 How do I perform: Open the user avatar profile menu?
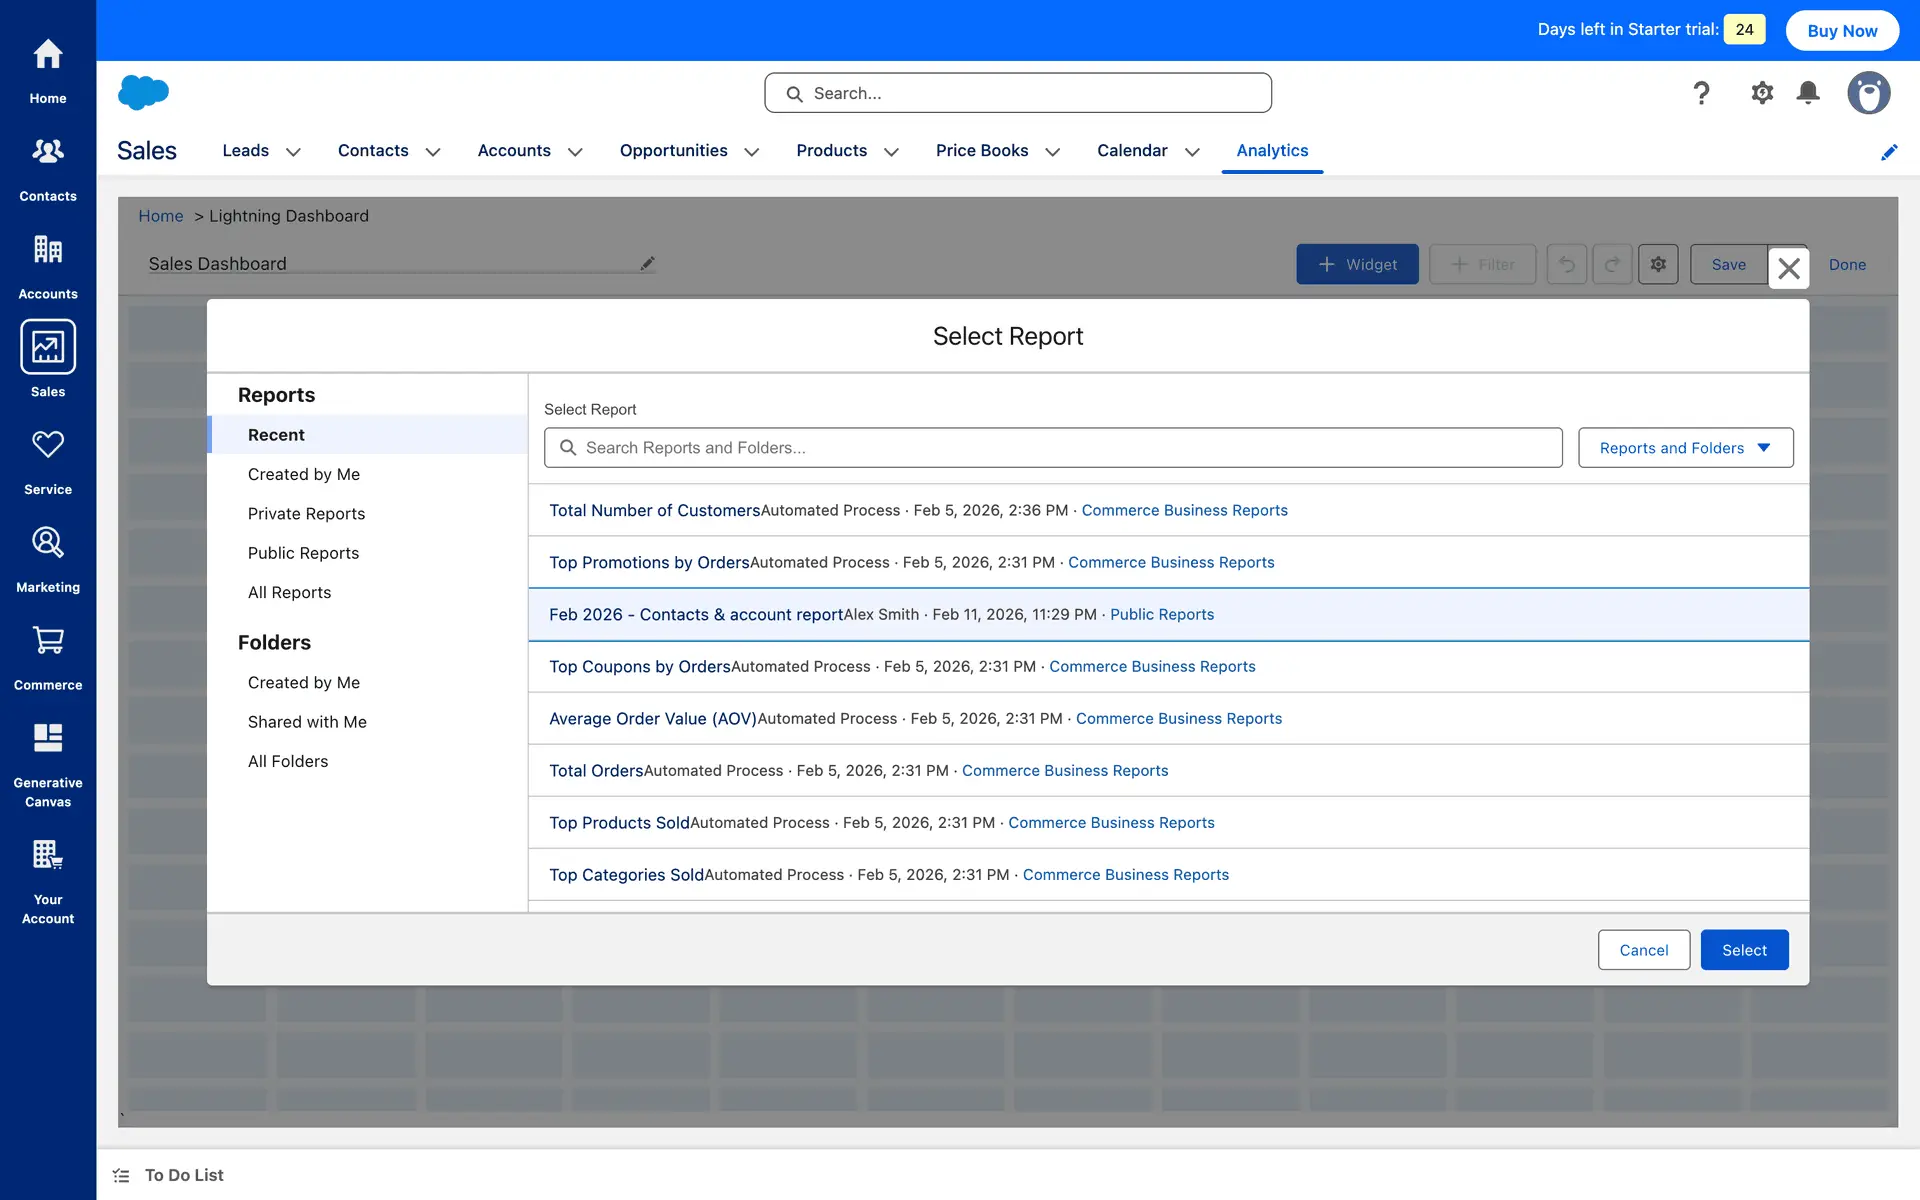pyautogui.click(x=1867, y=93)
